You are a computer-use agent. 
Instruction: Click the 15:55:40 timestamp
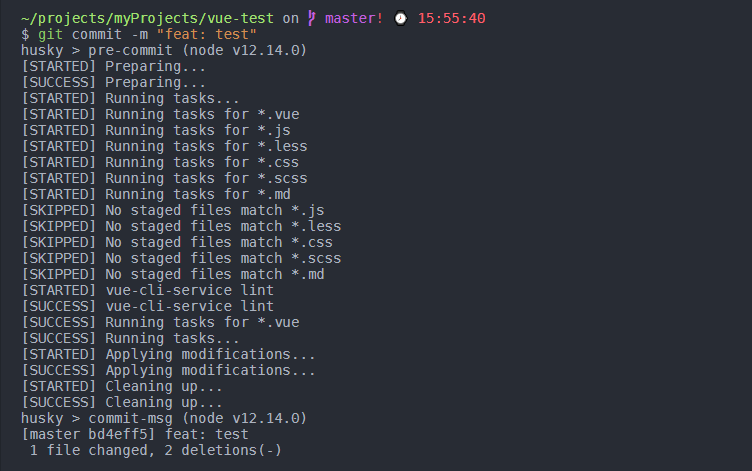coord(450,18)
